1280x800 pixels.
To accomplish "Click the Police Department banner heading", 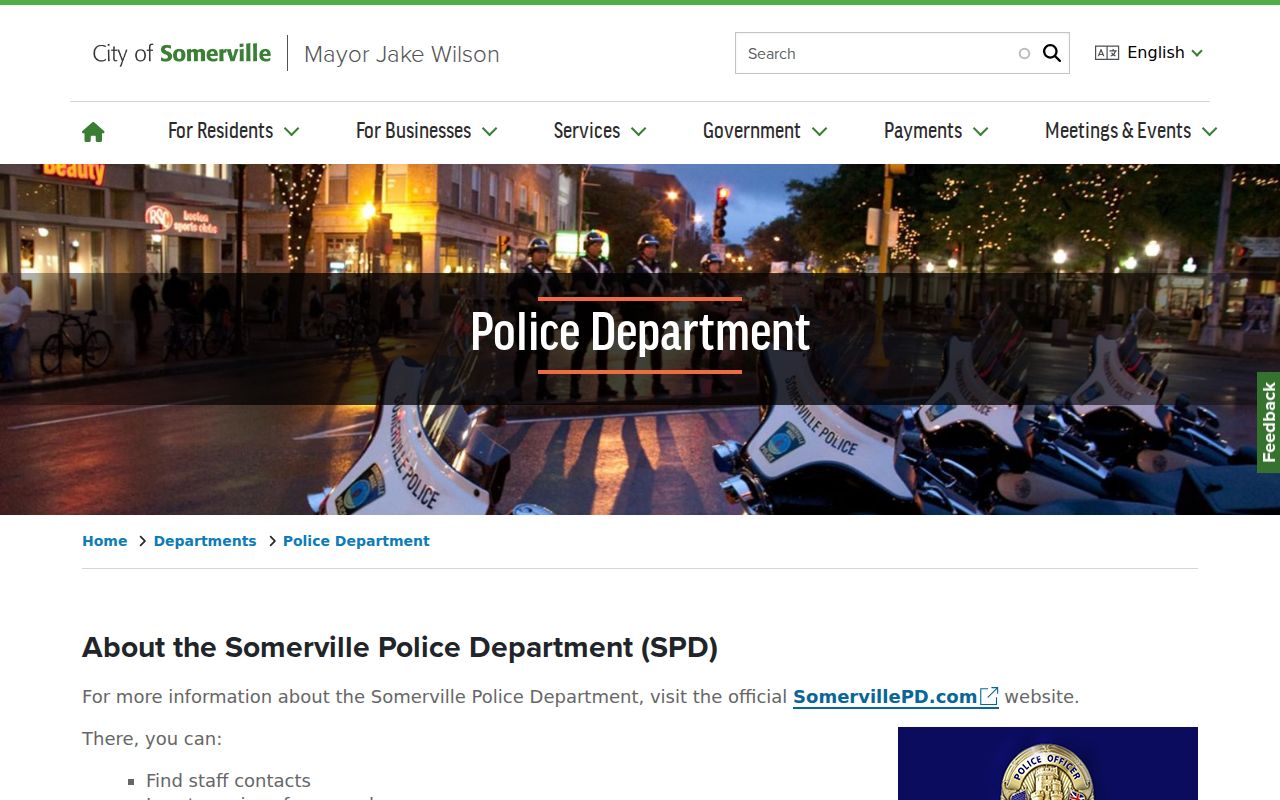I will (640, 332).
